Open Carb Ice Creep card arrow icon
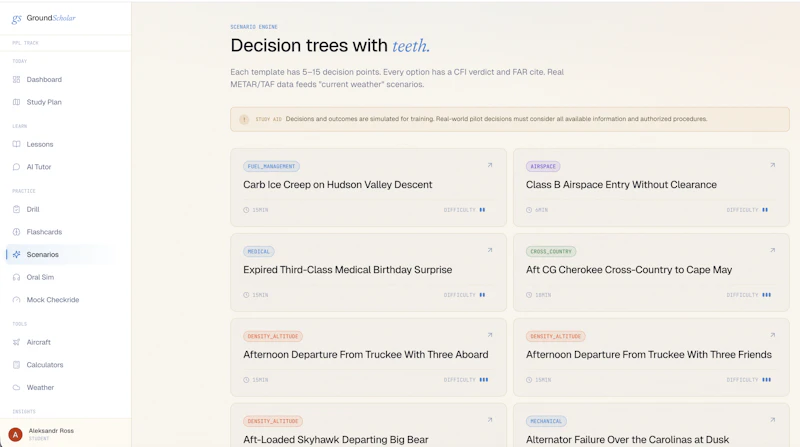The image size is (800, 447). click(490, 165)
